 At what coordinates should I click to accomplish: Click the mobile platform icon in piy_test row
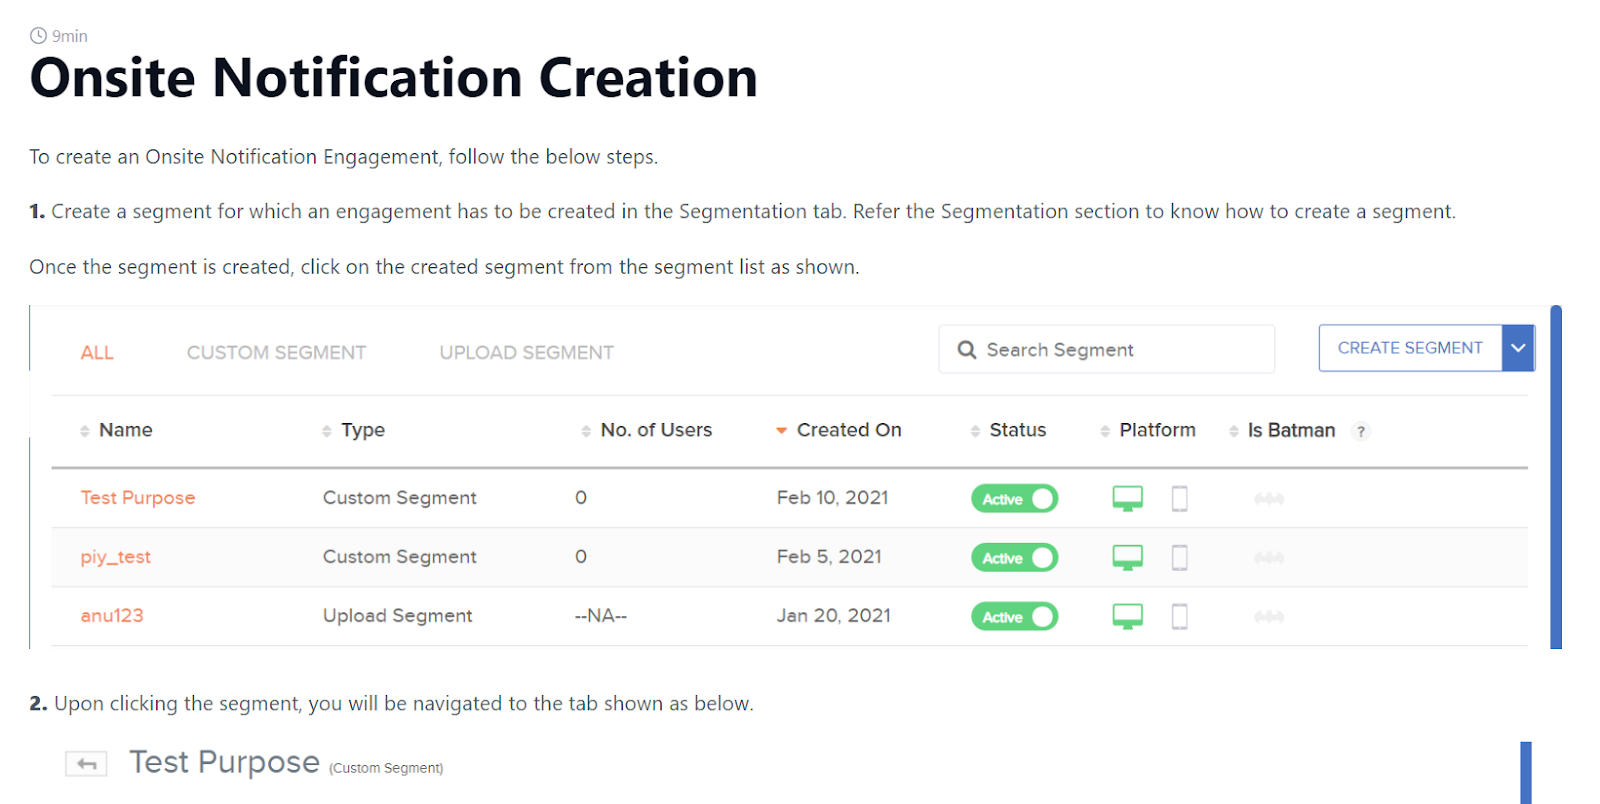(1180, 557)
